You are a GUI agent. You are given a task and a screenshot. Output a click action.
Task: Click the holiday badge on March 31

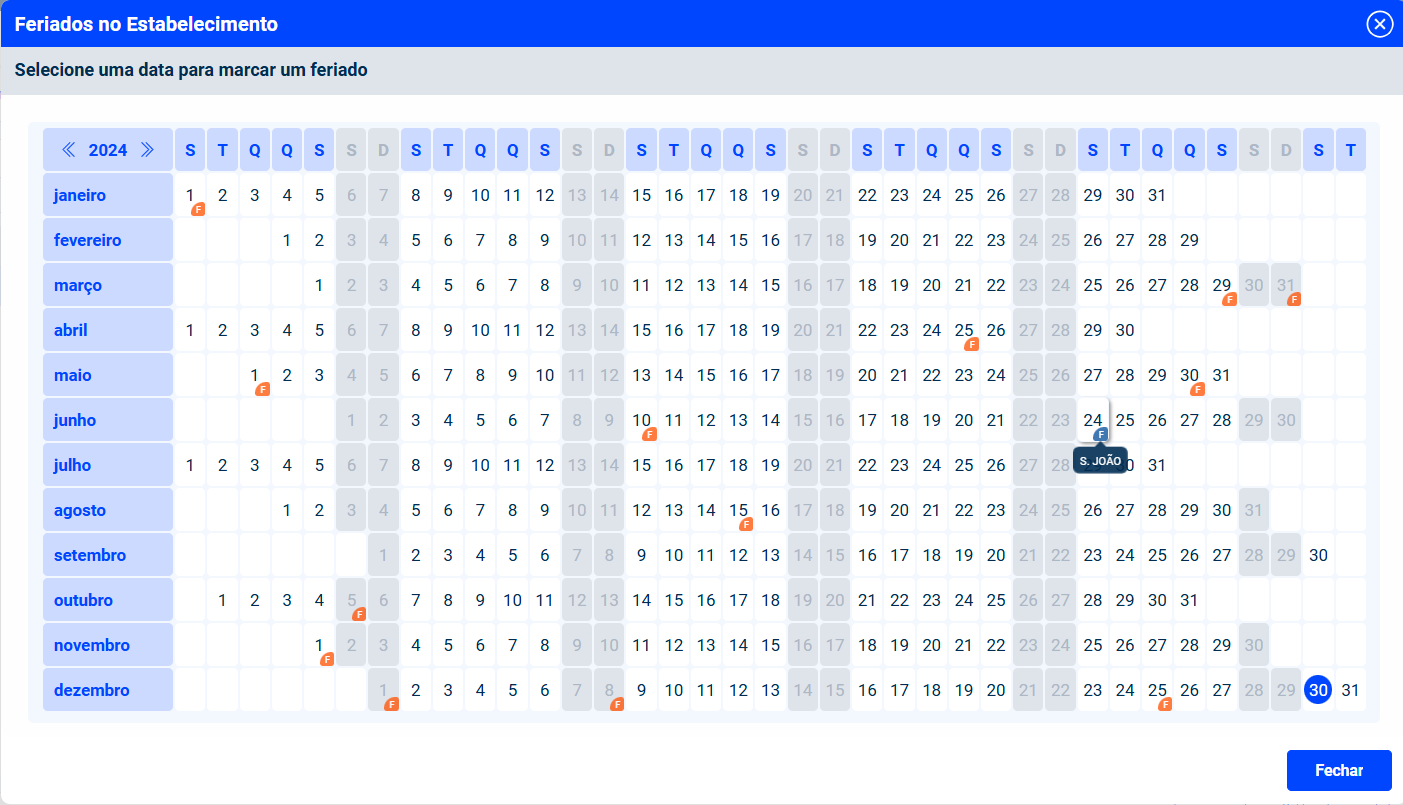coord(1294,299)
